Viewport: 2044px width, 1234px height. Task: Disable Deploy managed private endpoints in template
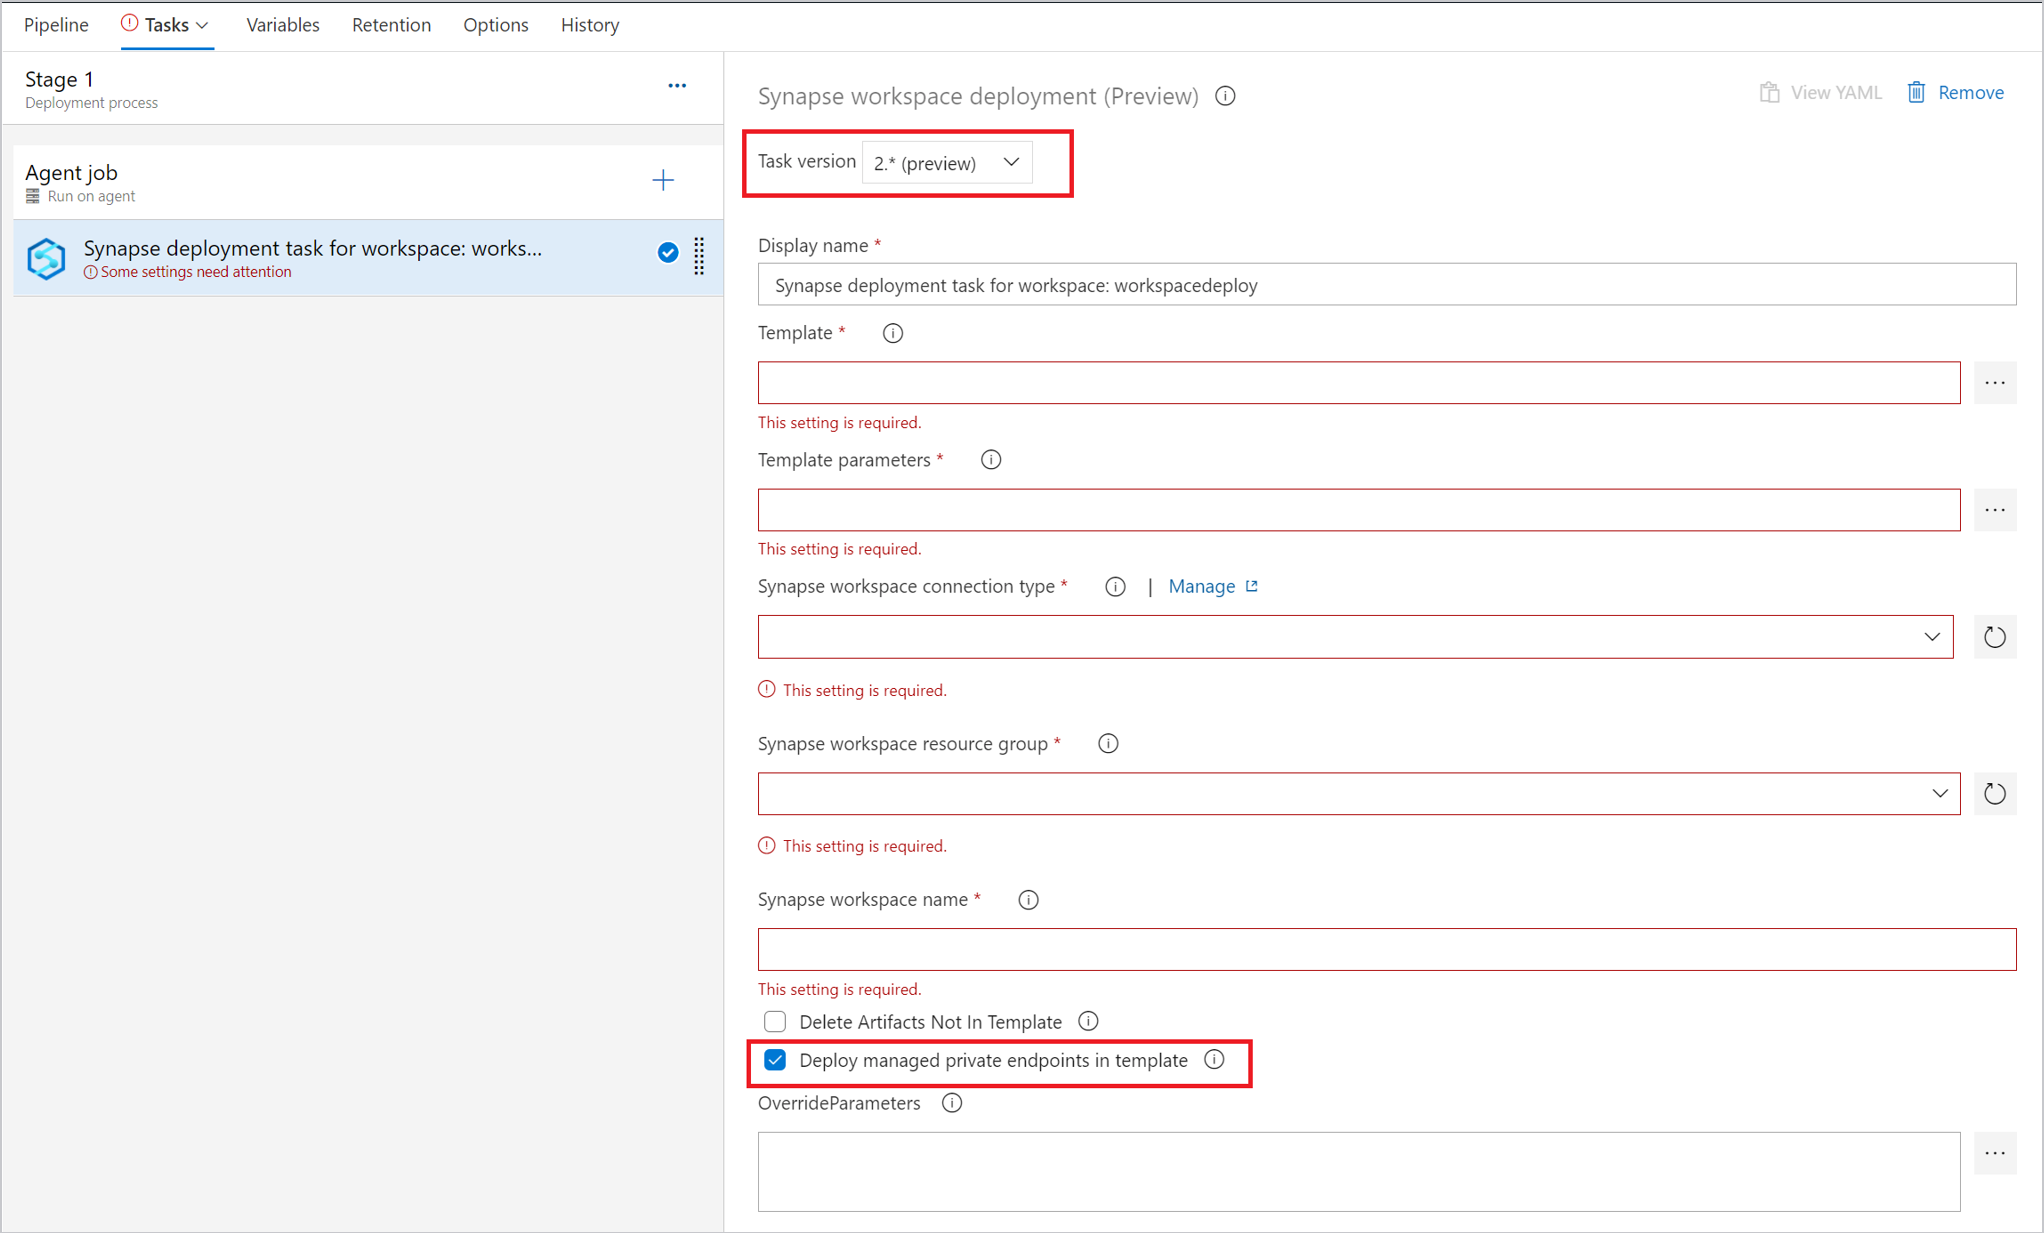tap(774, 1059)
